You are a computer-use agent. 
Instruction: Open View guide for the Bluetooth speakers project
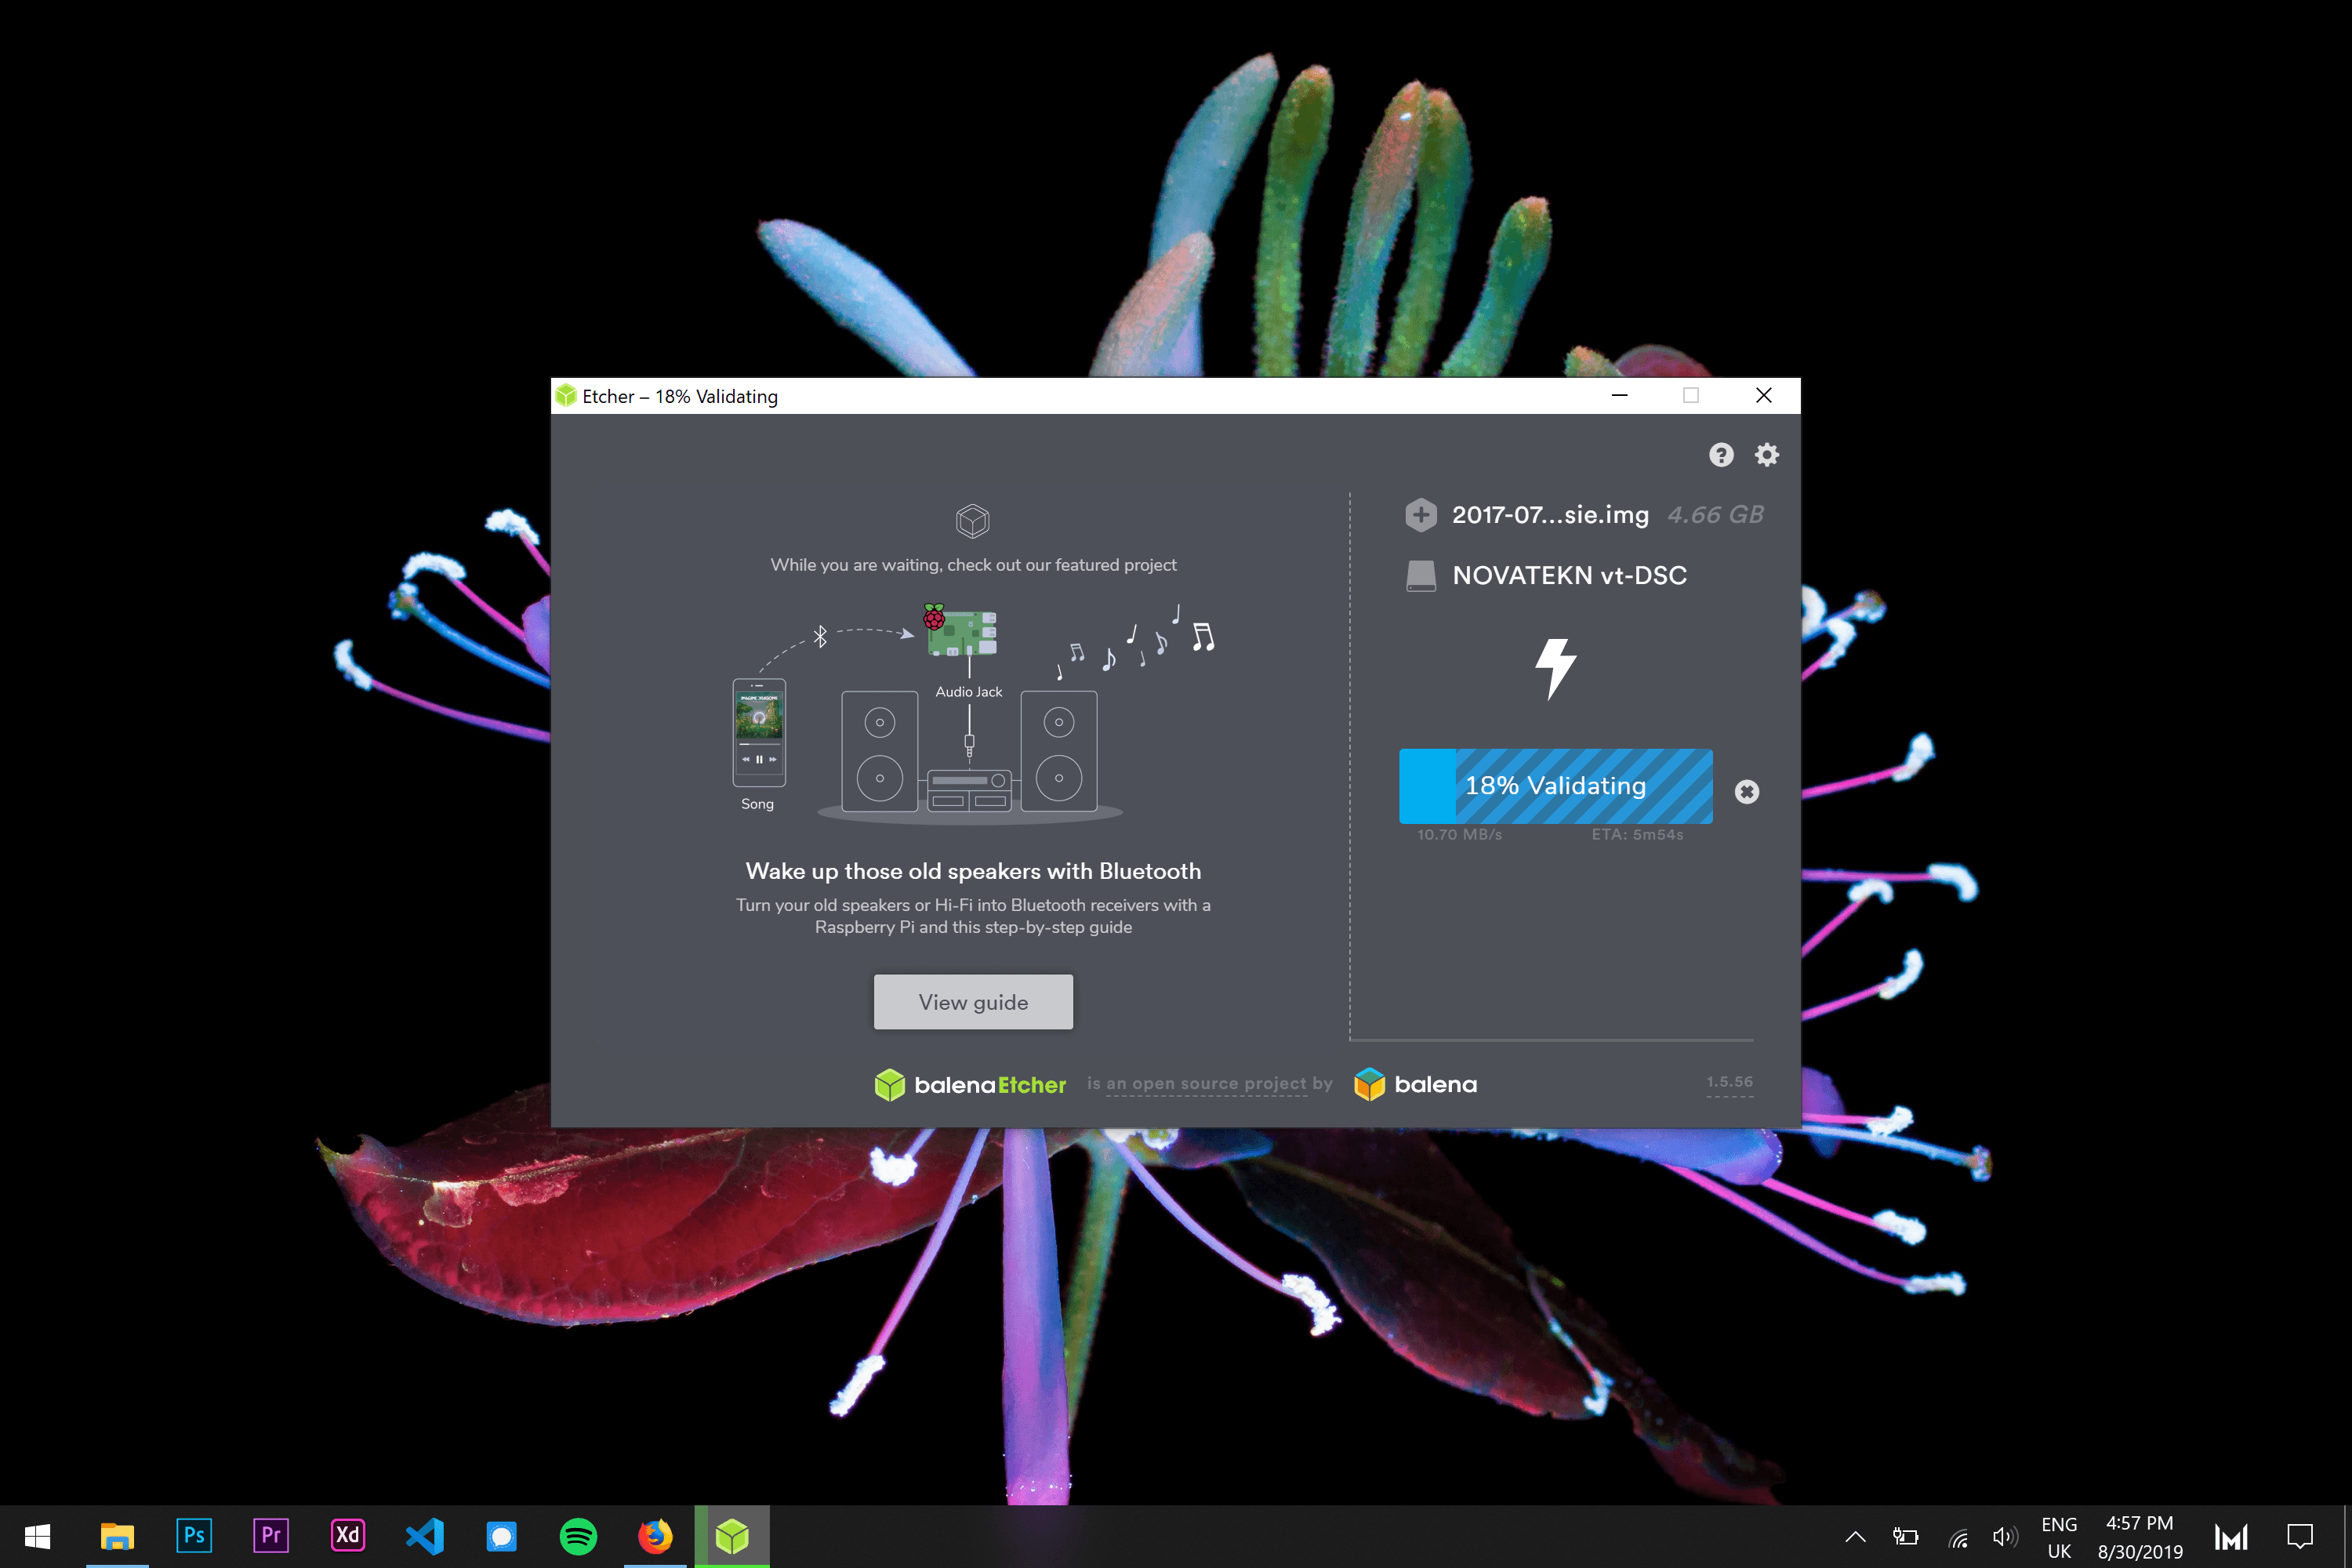(x=973, y=1001)
